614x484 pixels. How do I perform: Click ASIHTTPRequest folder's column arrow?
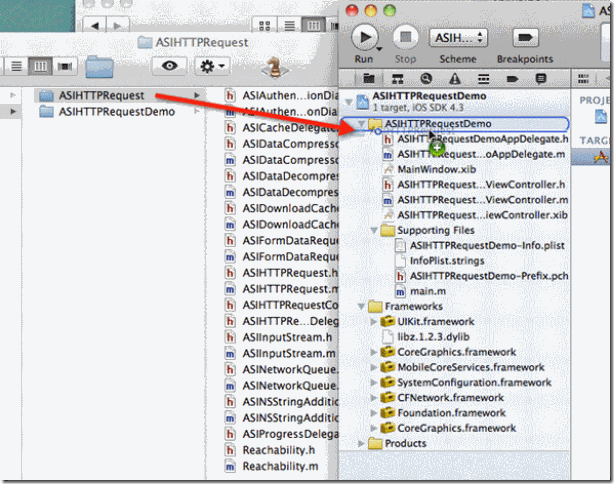coord(197,95)
